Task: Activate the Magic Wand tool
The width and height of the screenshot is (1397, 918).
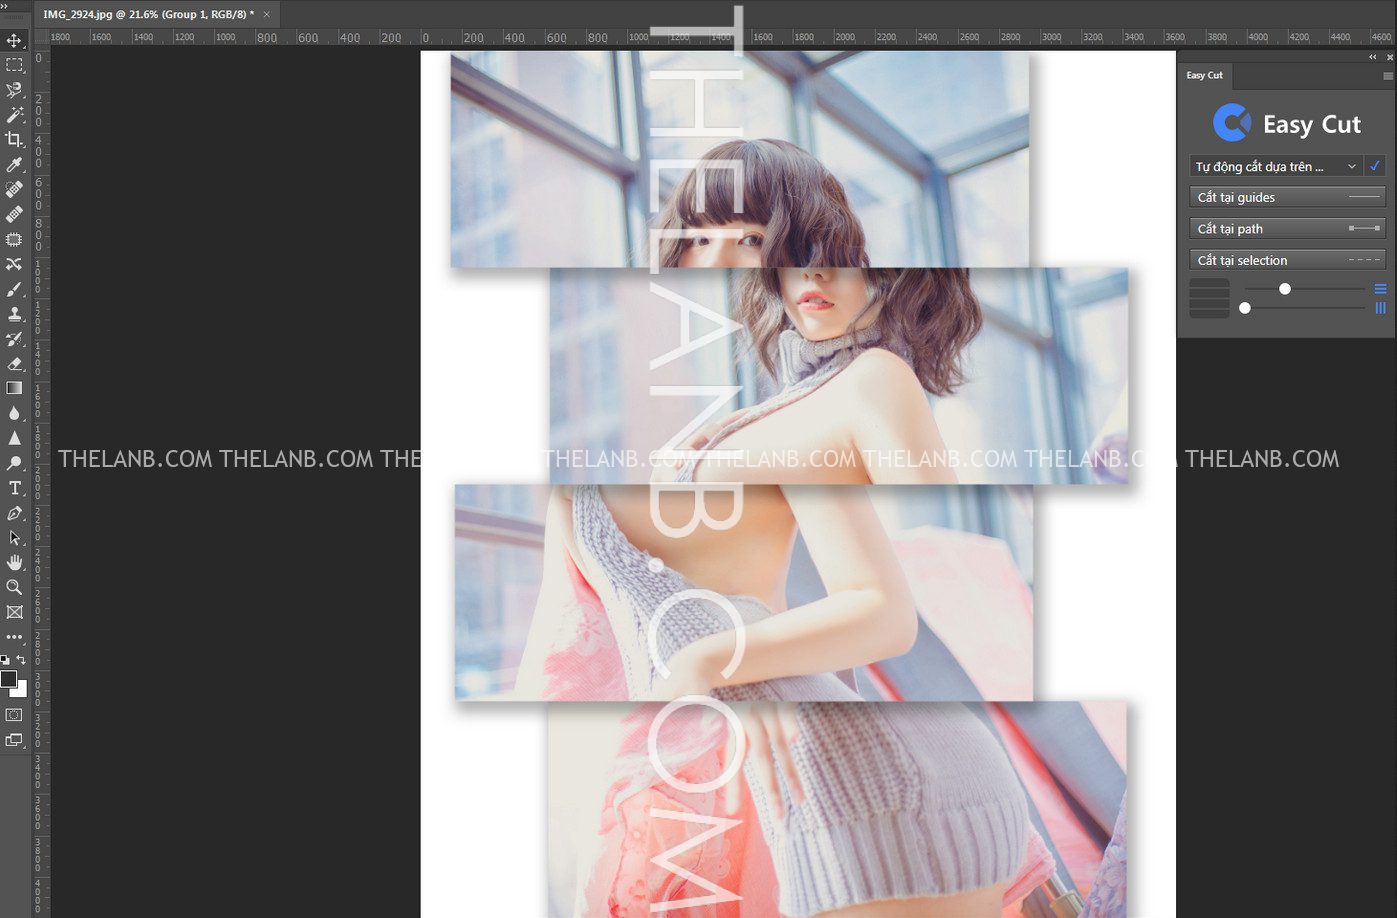Action: click(14, 115)
